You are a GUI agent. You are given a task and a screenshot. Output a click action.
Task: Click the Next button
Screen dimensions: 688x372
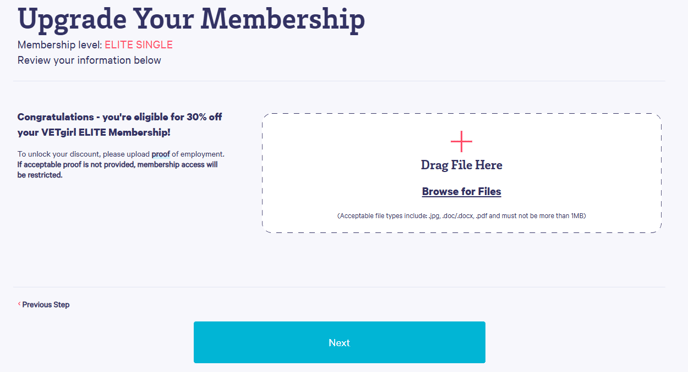click(339, 342)
